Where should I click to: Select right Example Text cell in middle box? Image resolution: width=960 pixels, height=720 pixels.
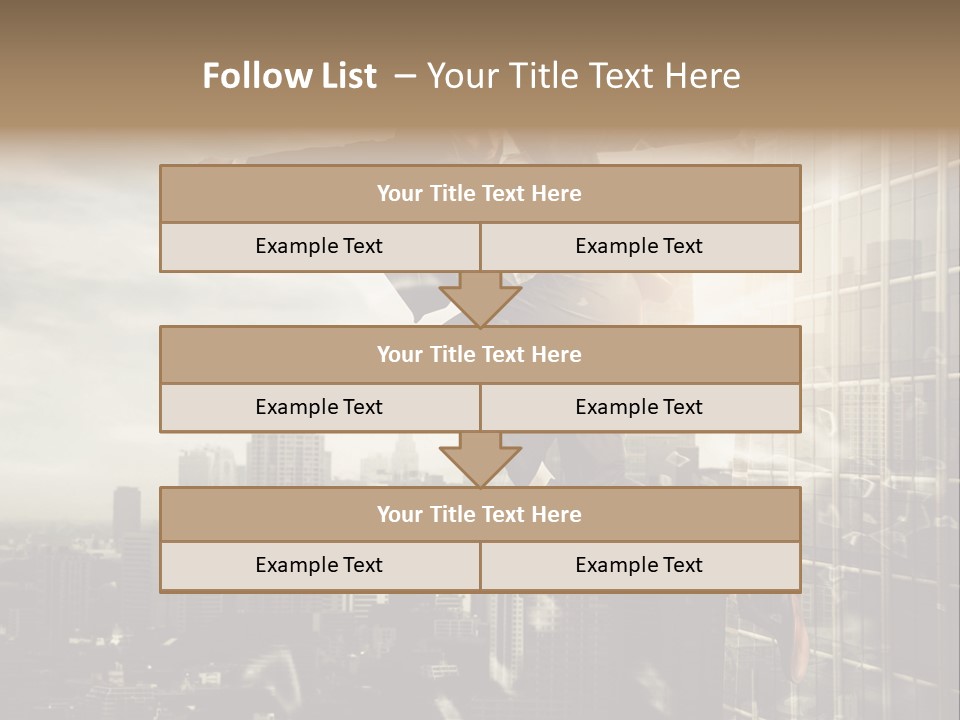639,407
